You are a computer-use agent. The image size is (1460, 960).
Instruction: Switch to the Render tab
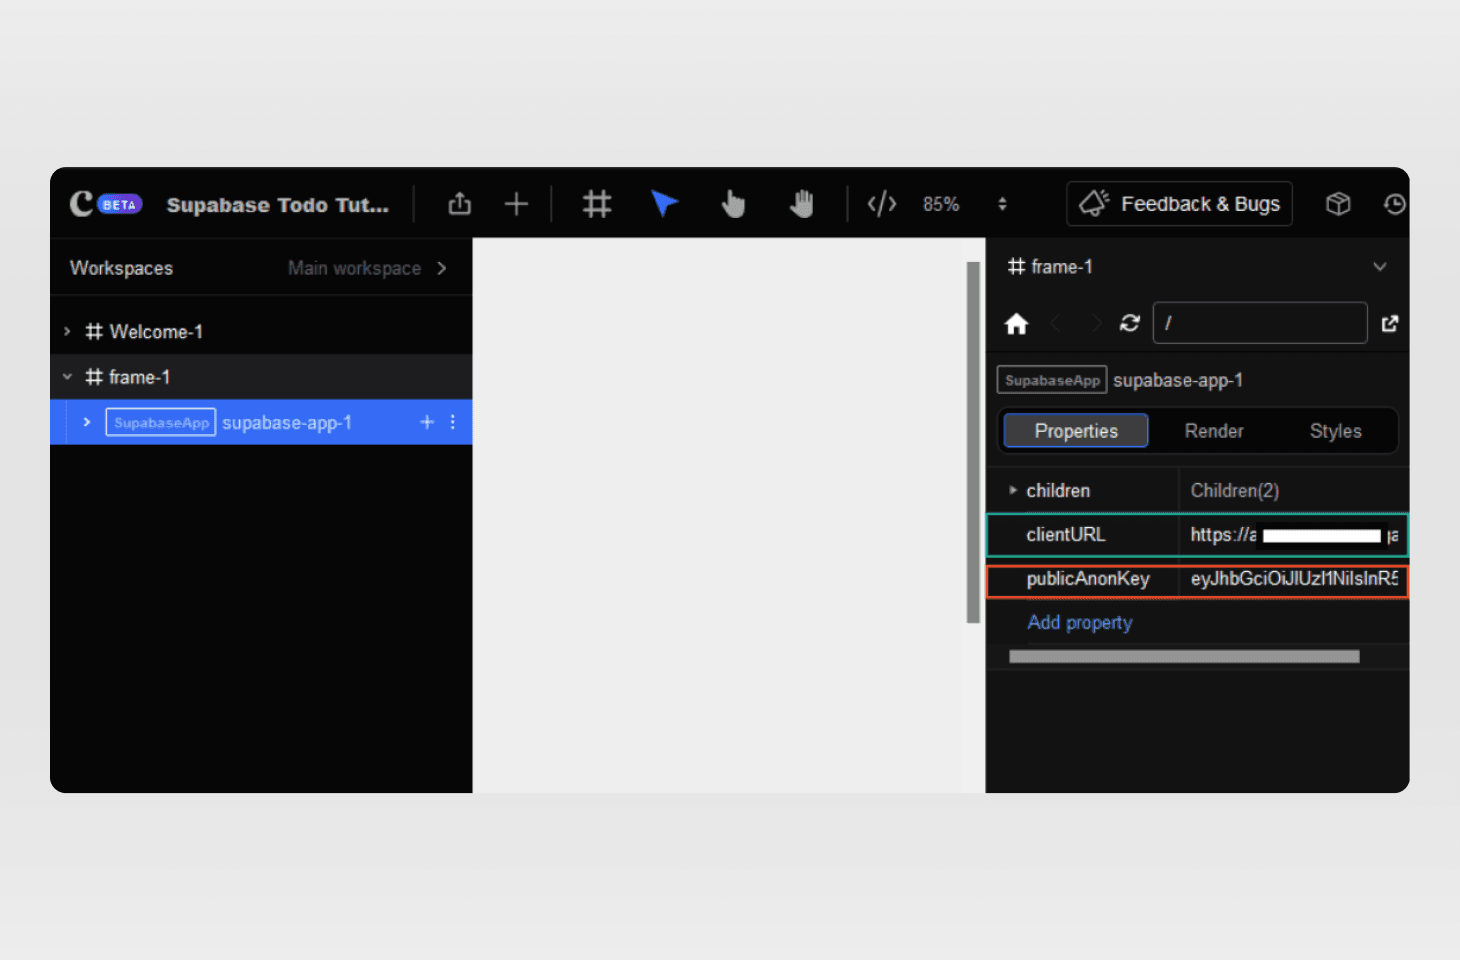click(1213, 431)
